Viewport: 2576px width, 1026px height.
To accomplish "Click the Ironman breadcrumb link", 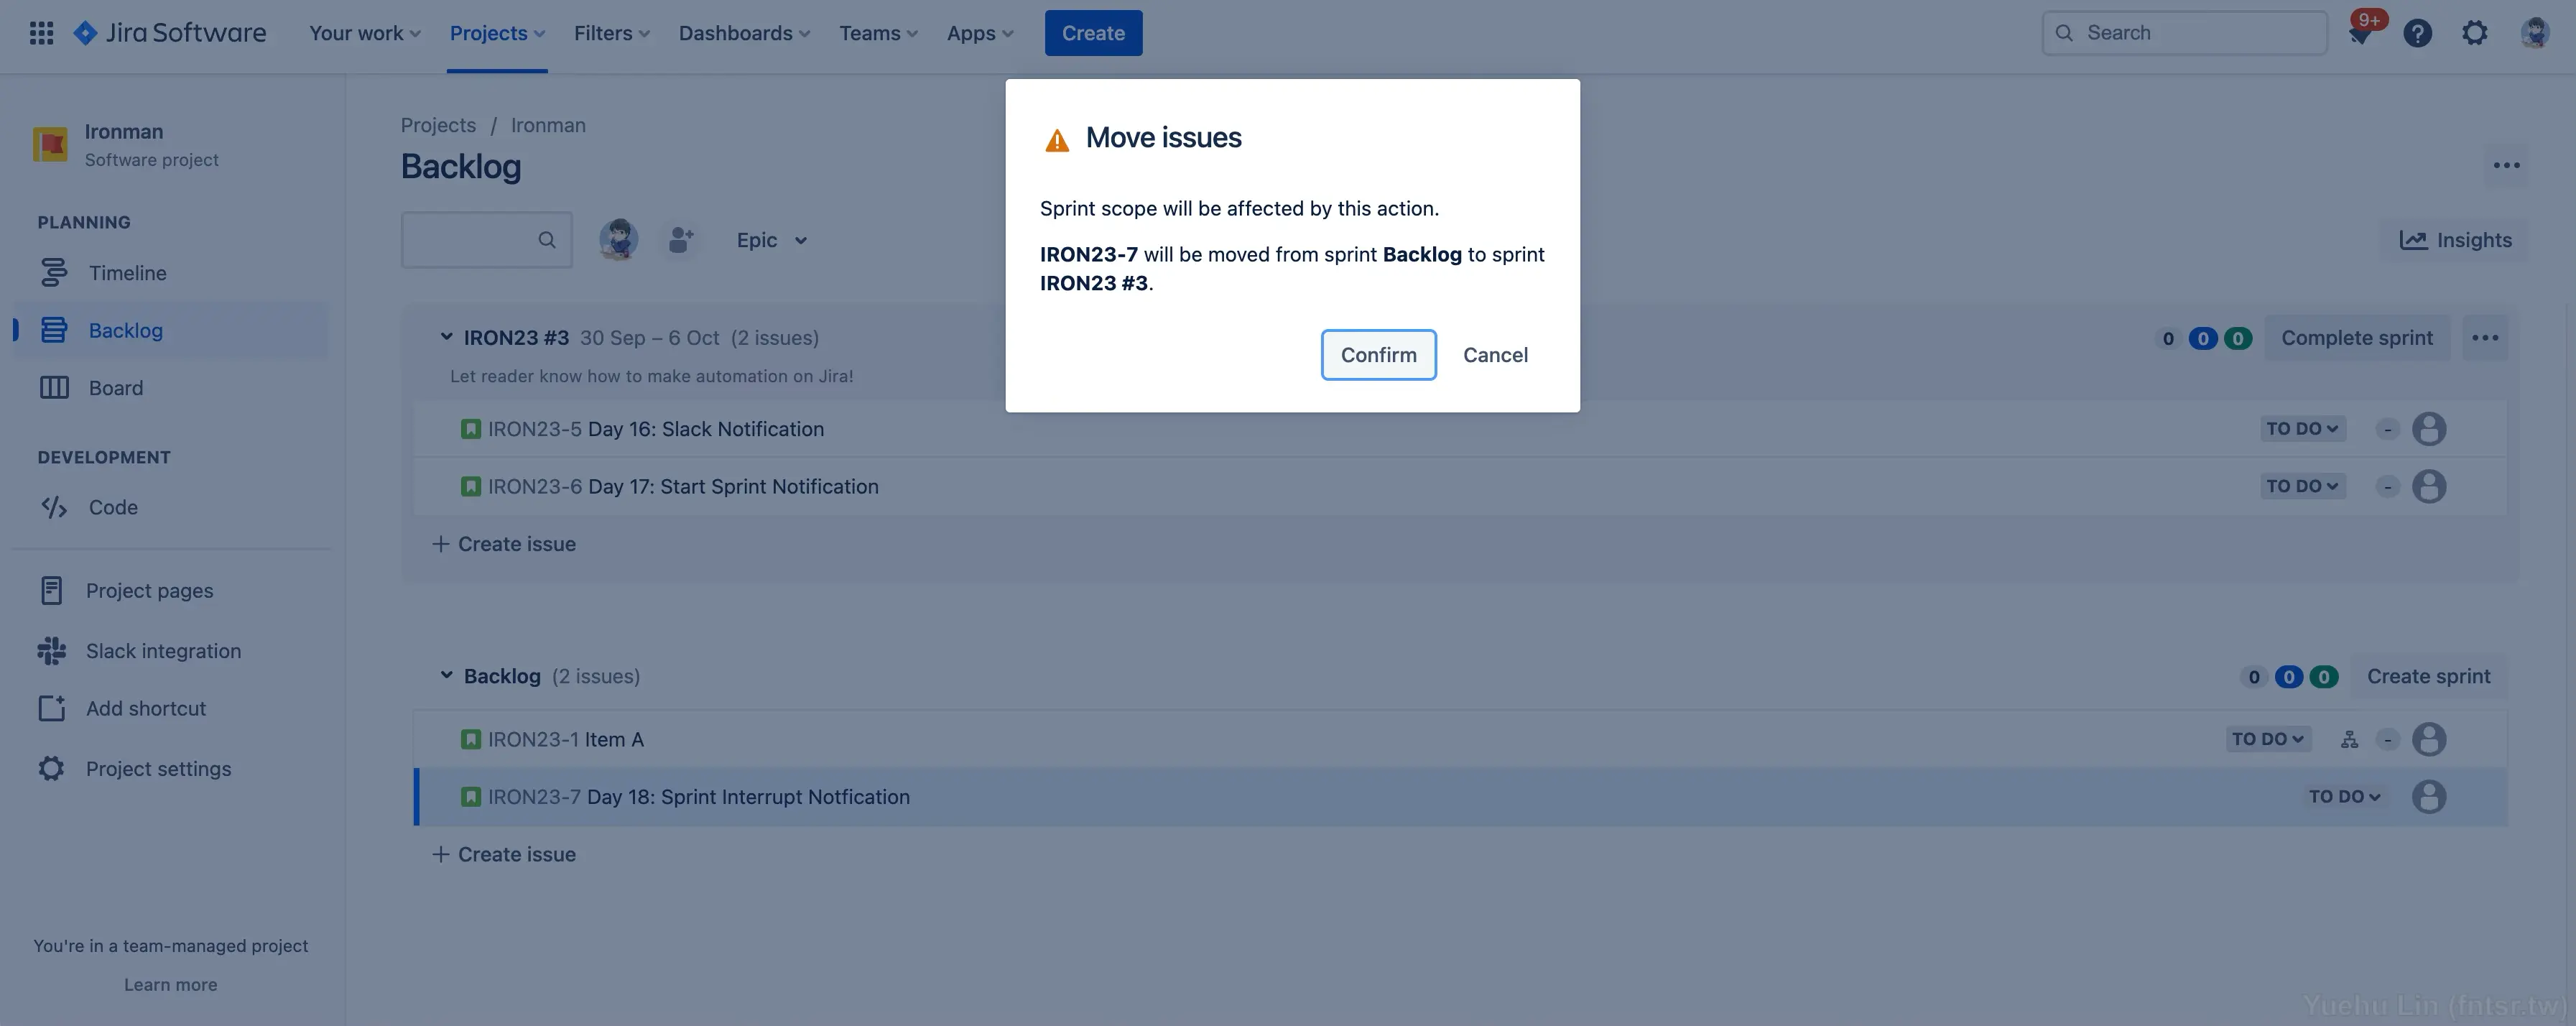I will (548, 125).
